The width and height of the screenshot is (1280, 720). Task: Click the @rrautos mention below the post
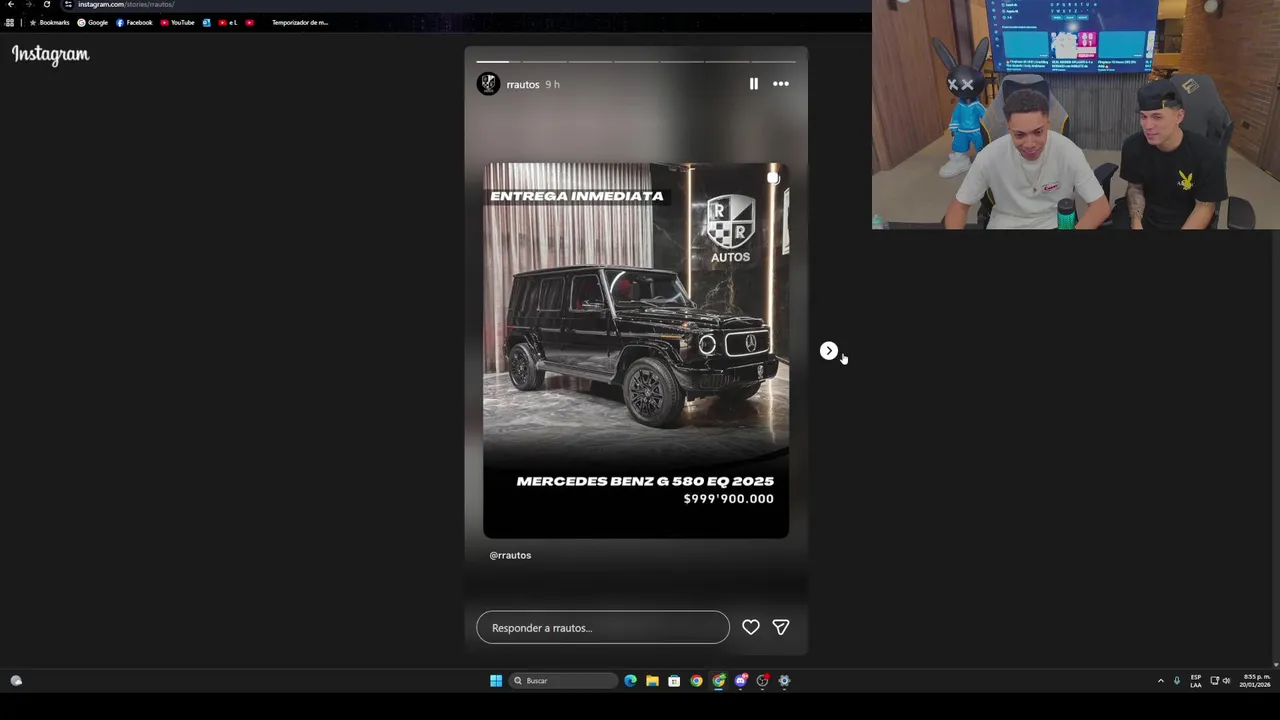(510, 555)
